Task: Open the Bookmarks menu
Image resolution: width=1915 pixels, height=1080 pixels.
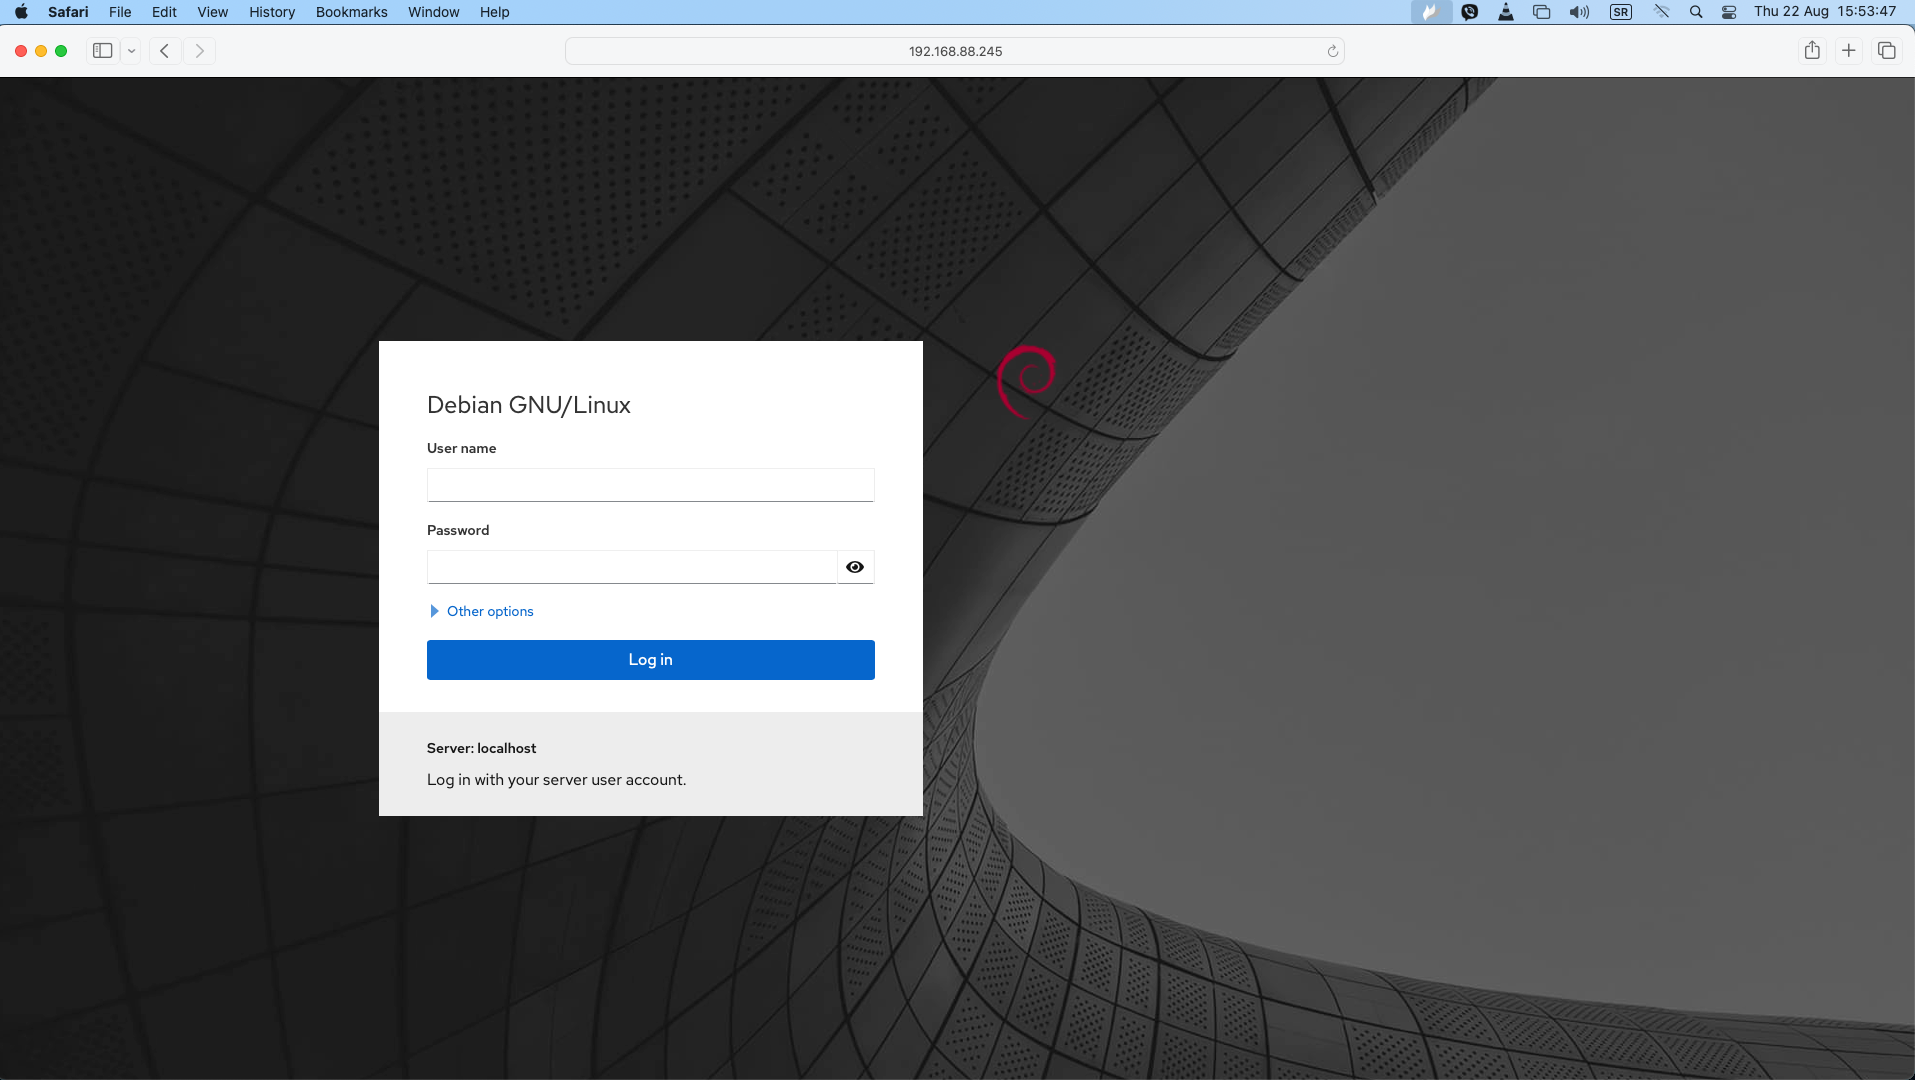Action: coord(352,12)
